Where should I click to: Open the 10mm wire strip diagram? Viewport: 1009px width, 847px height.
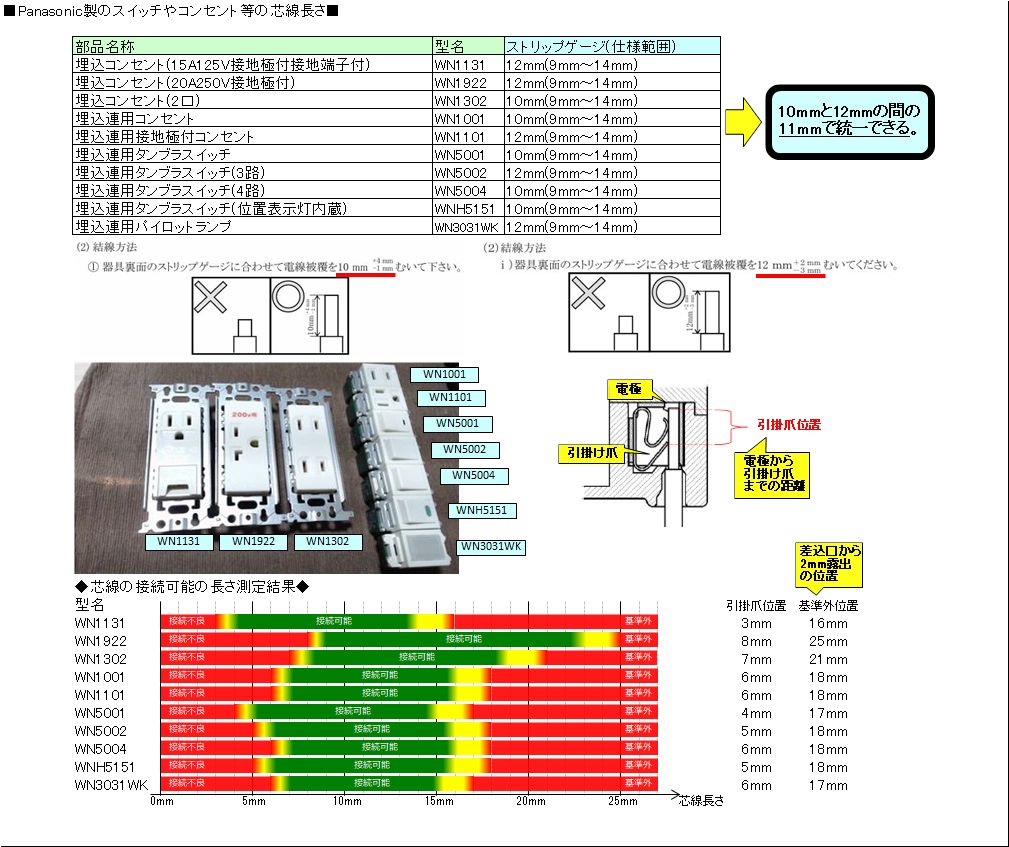[270, 316]
